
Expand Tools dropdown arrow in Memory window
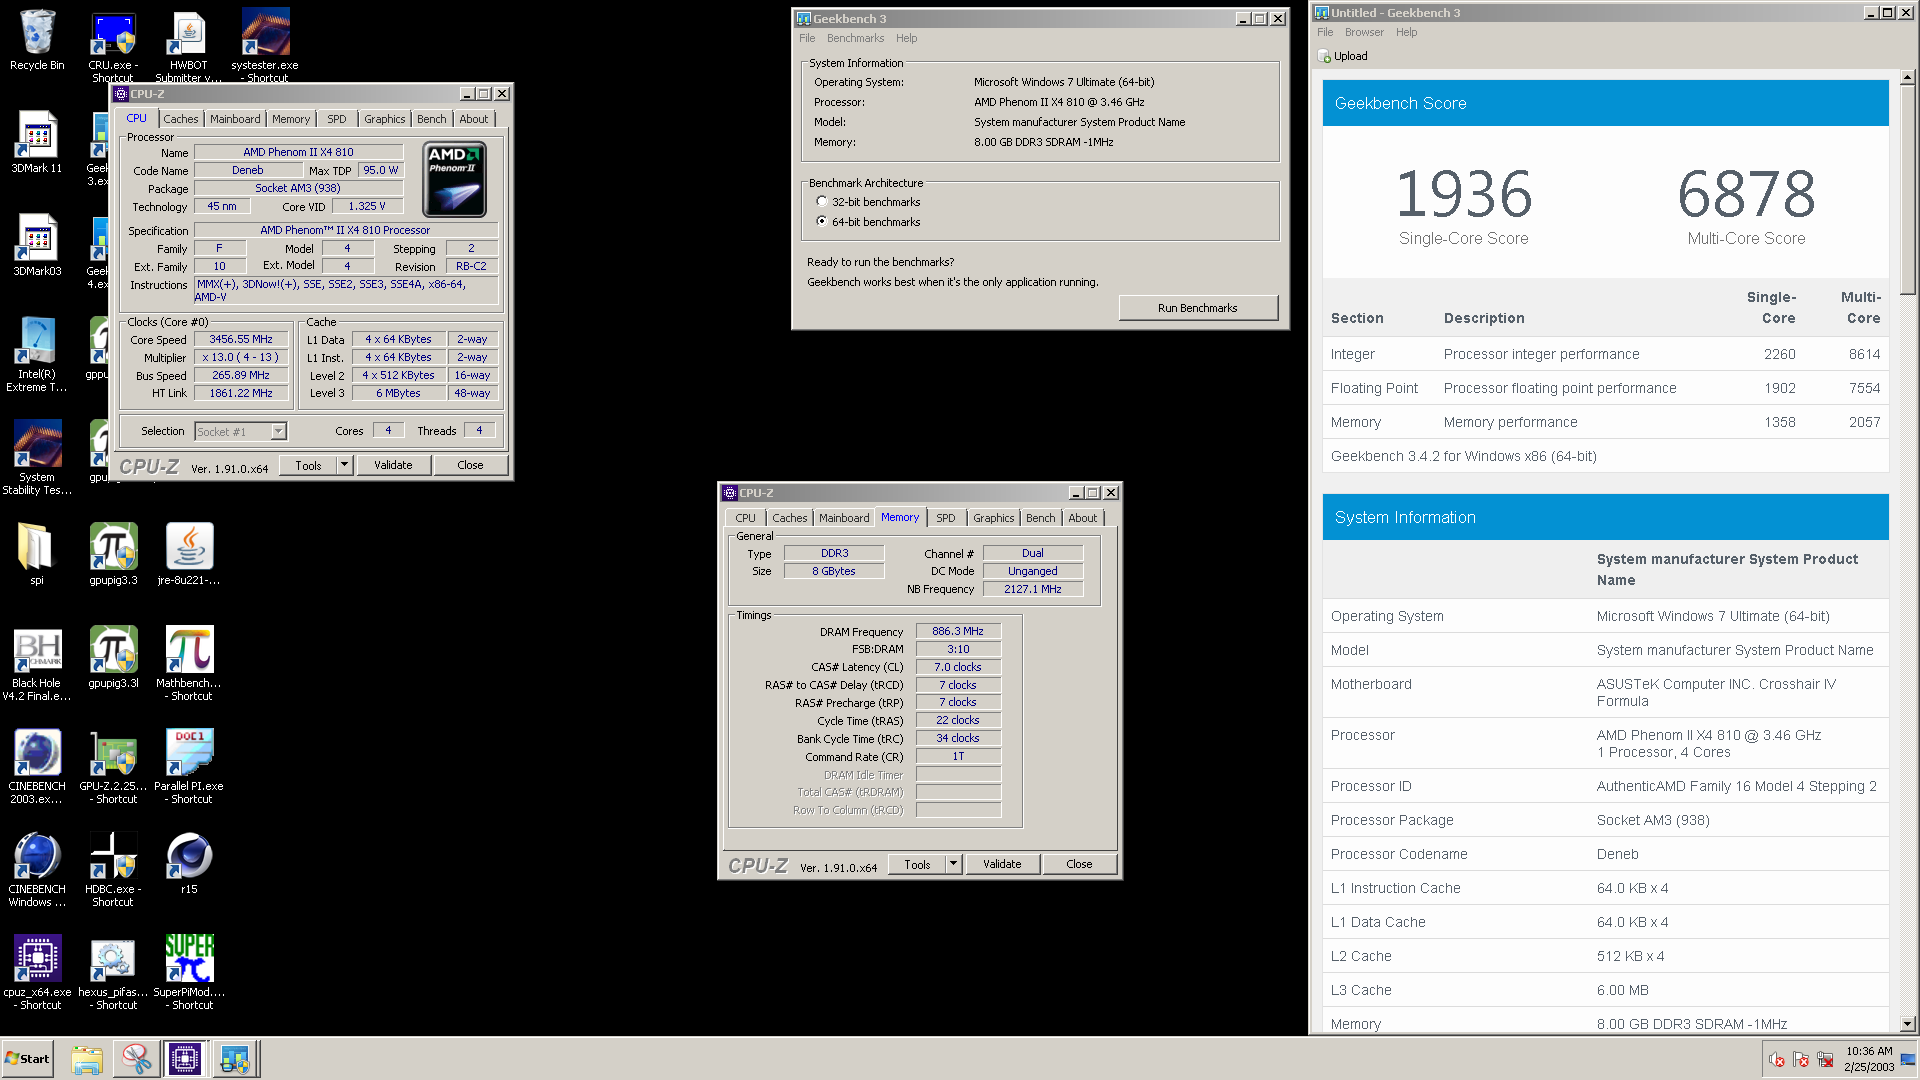click(953, 864)
